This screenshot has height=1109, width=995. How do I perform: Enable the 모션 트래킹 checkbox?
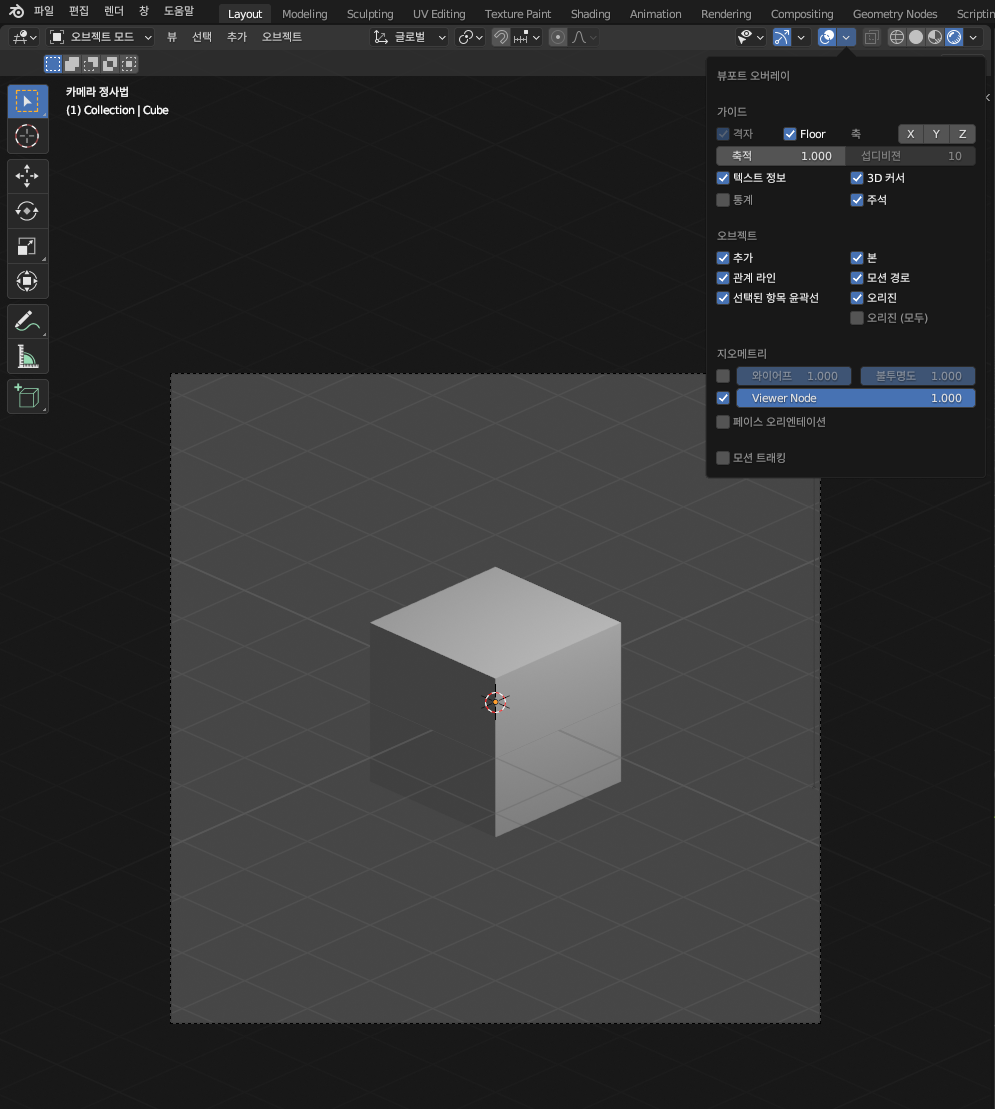[x=723, y=458]
